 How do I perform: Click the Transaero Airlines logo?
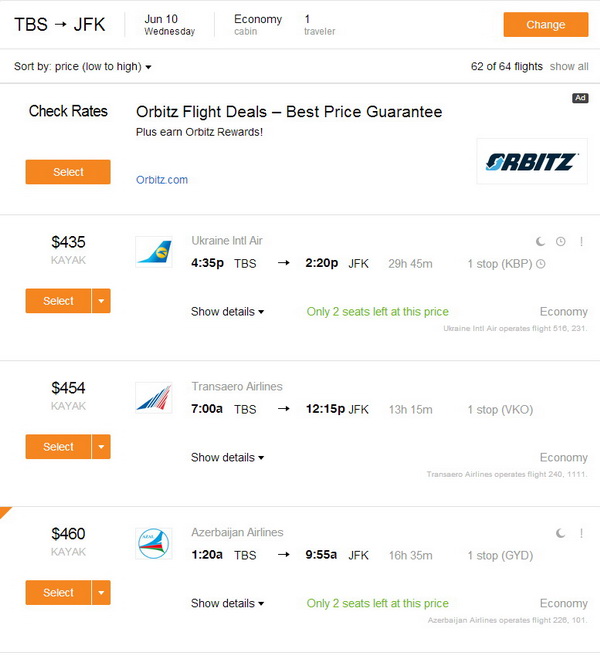click(x=154, y=397)
